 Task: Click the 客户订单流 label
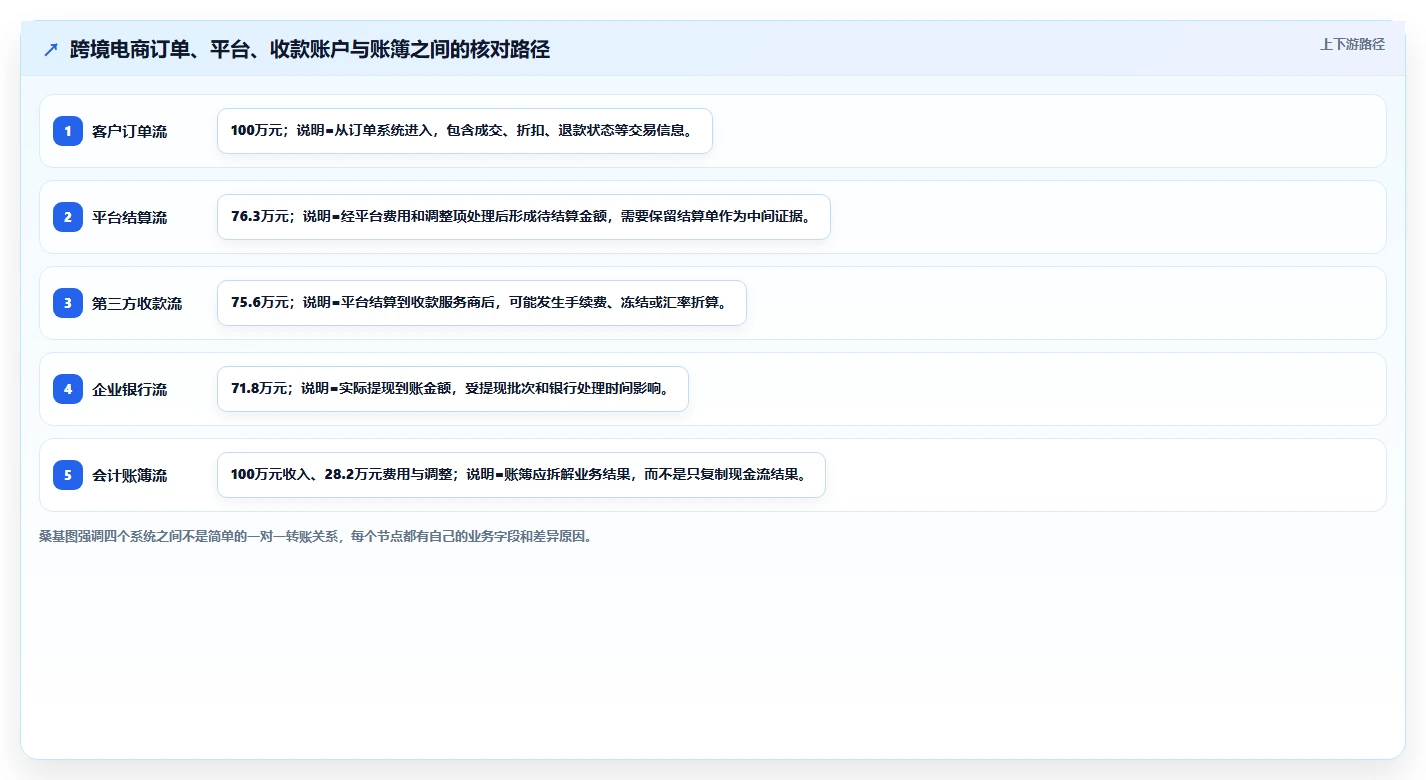[129, 131]
